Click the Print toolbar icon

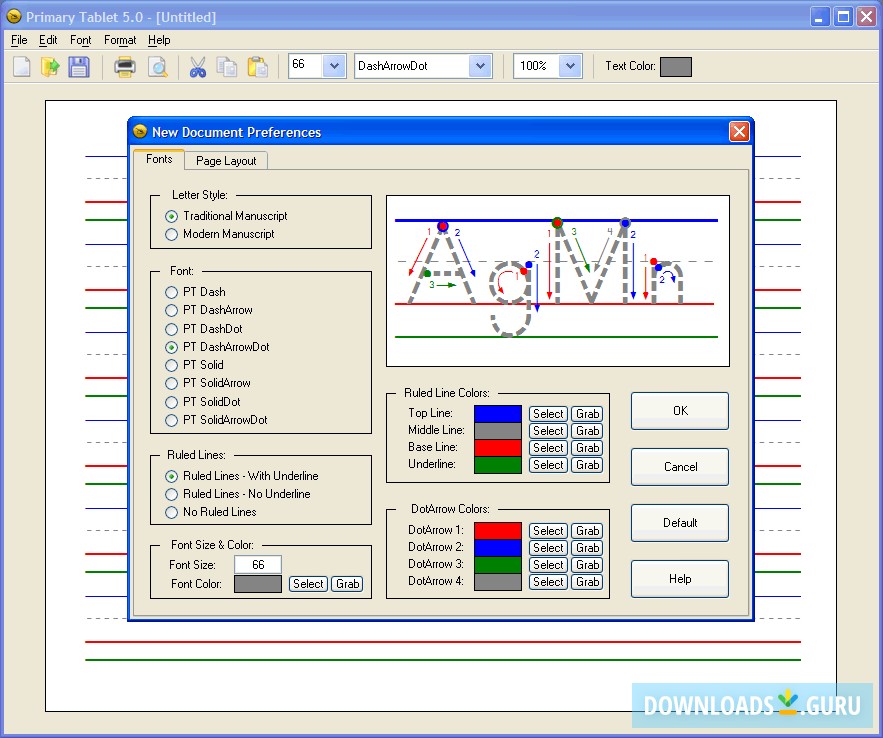click(x=125, y=67)
